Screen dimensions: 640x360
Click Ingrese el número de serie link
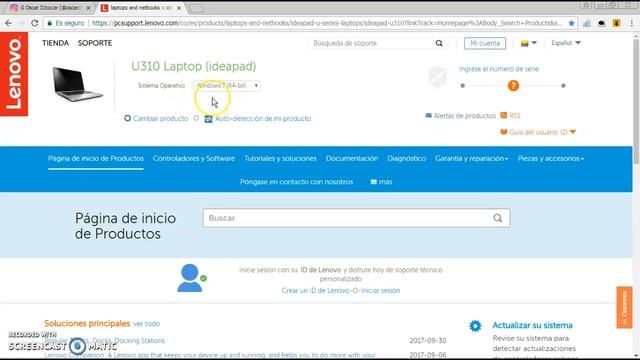[499, 69]
